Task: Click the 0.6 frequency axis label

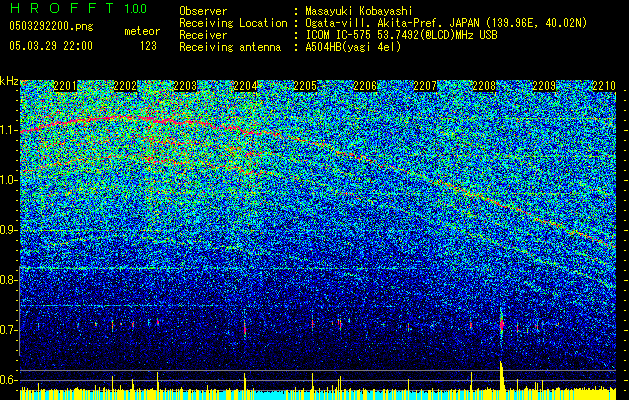Action: tap(9, 380)
